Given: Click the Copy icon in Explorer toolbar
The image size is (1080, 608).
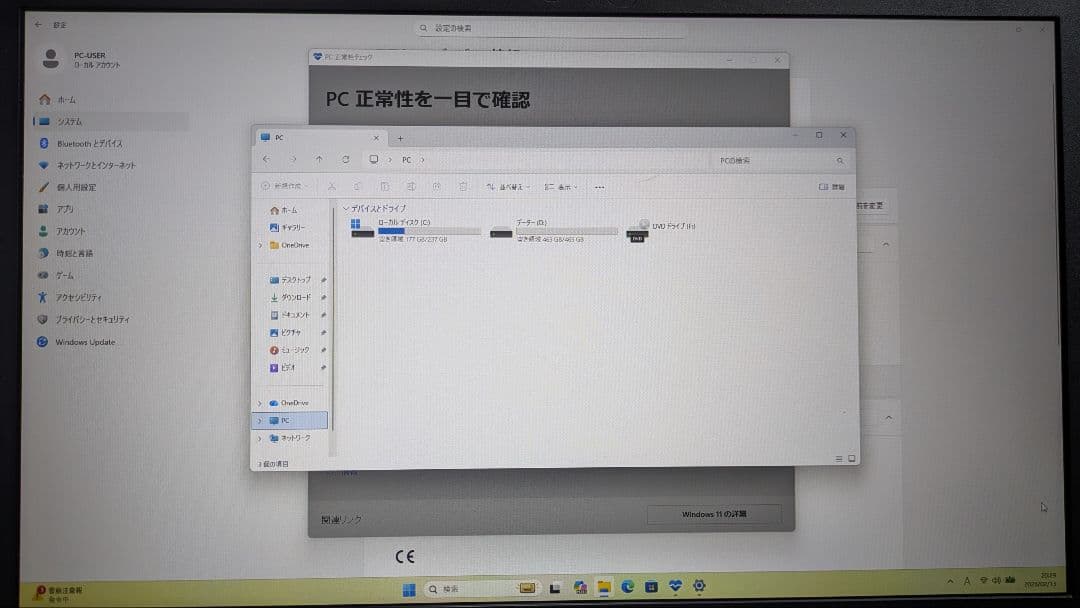Looking at the screenshot, I should (x=358, y=187).
